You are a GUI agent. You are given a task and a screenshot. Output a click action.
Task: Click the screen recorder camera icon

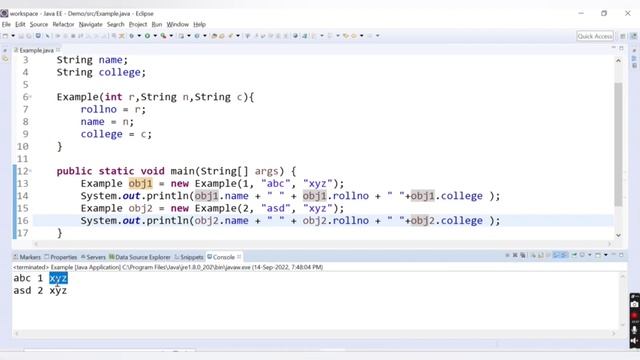[634, 304]
